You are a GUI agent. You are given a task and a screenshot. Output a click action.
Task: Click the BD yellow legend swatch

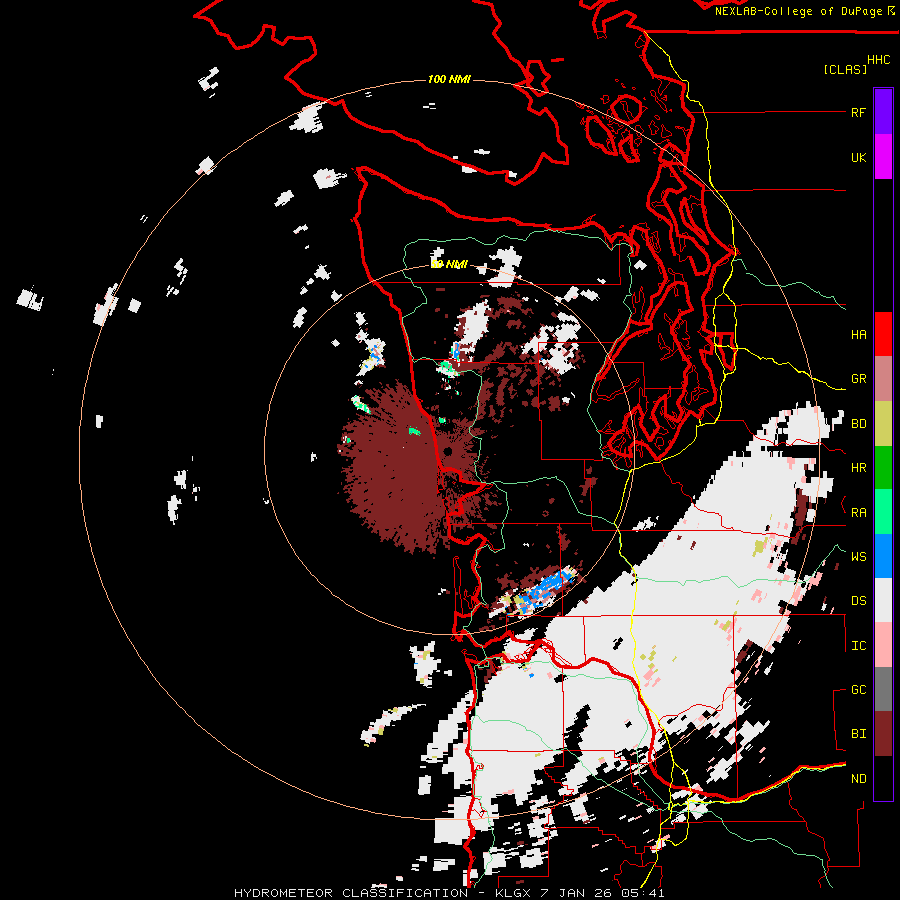coord(883,424)
